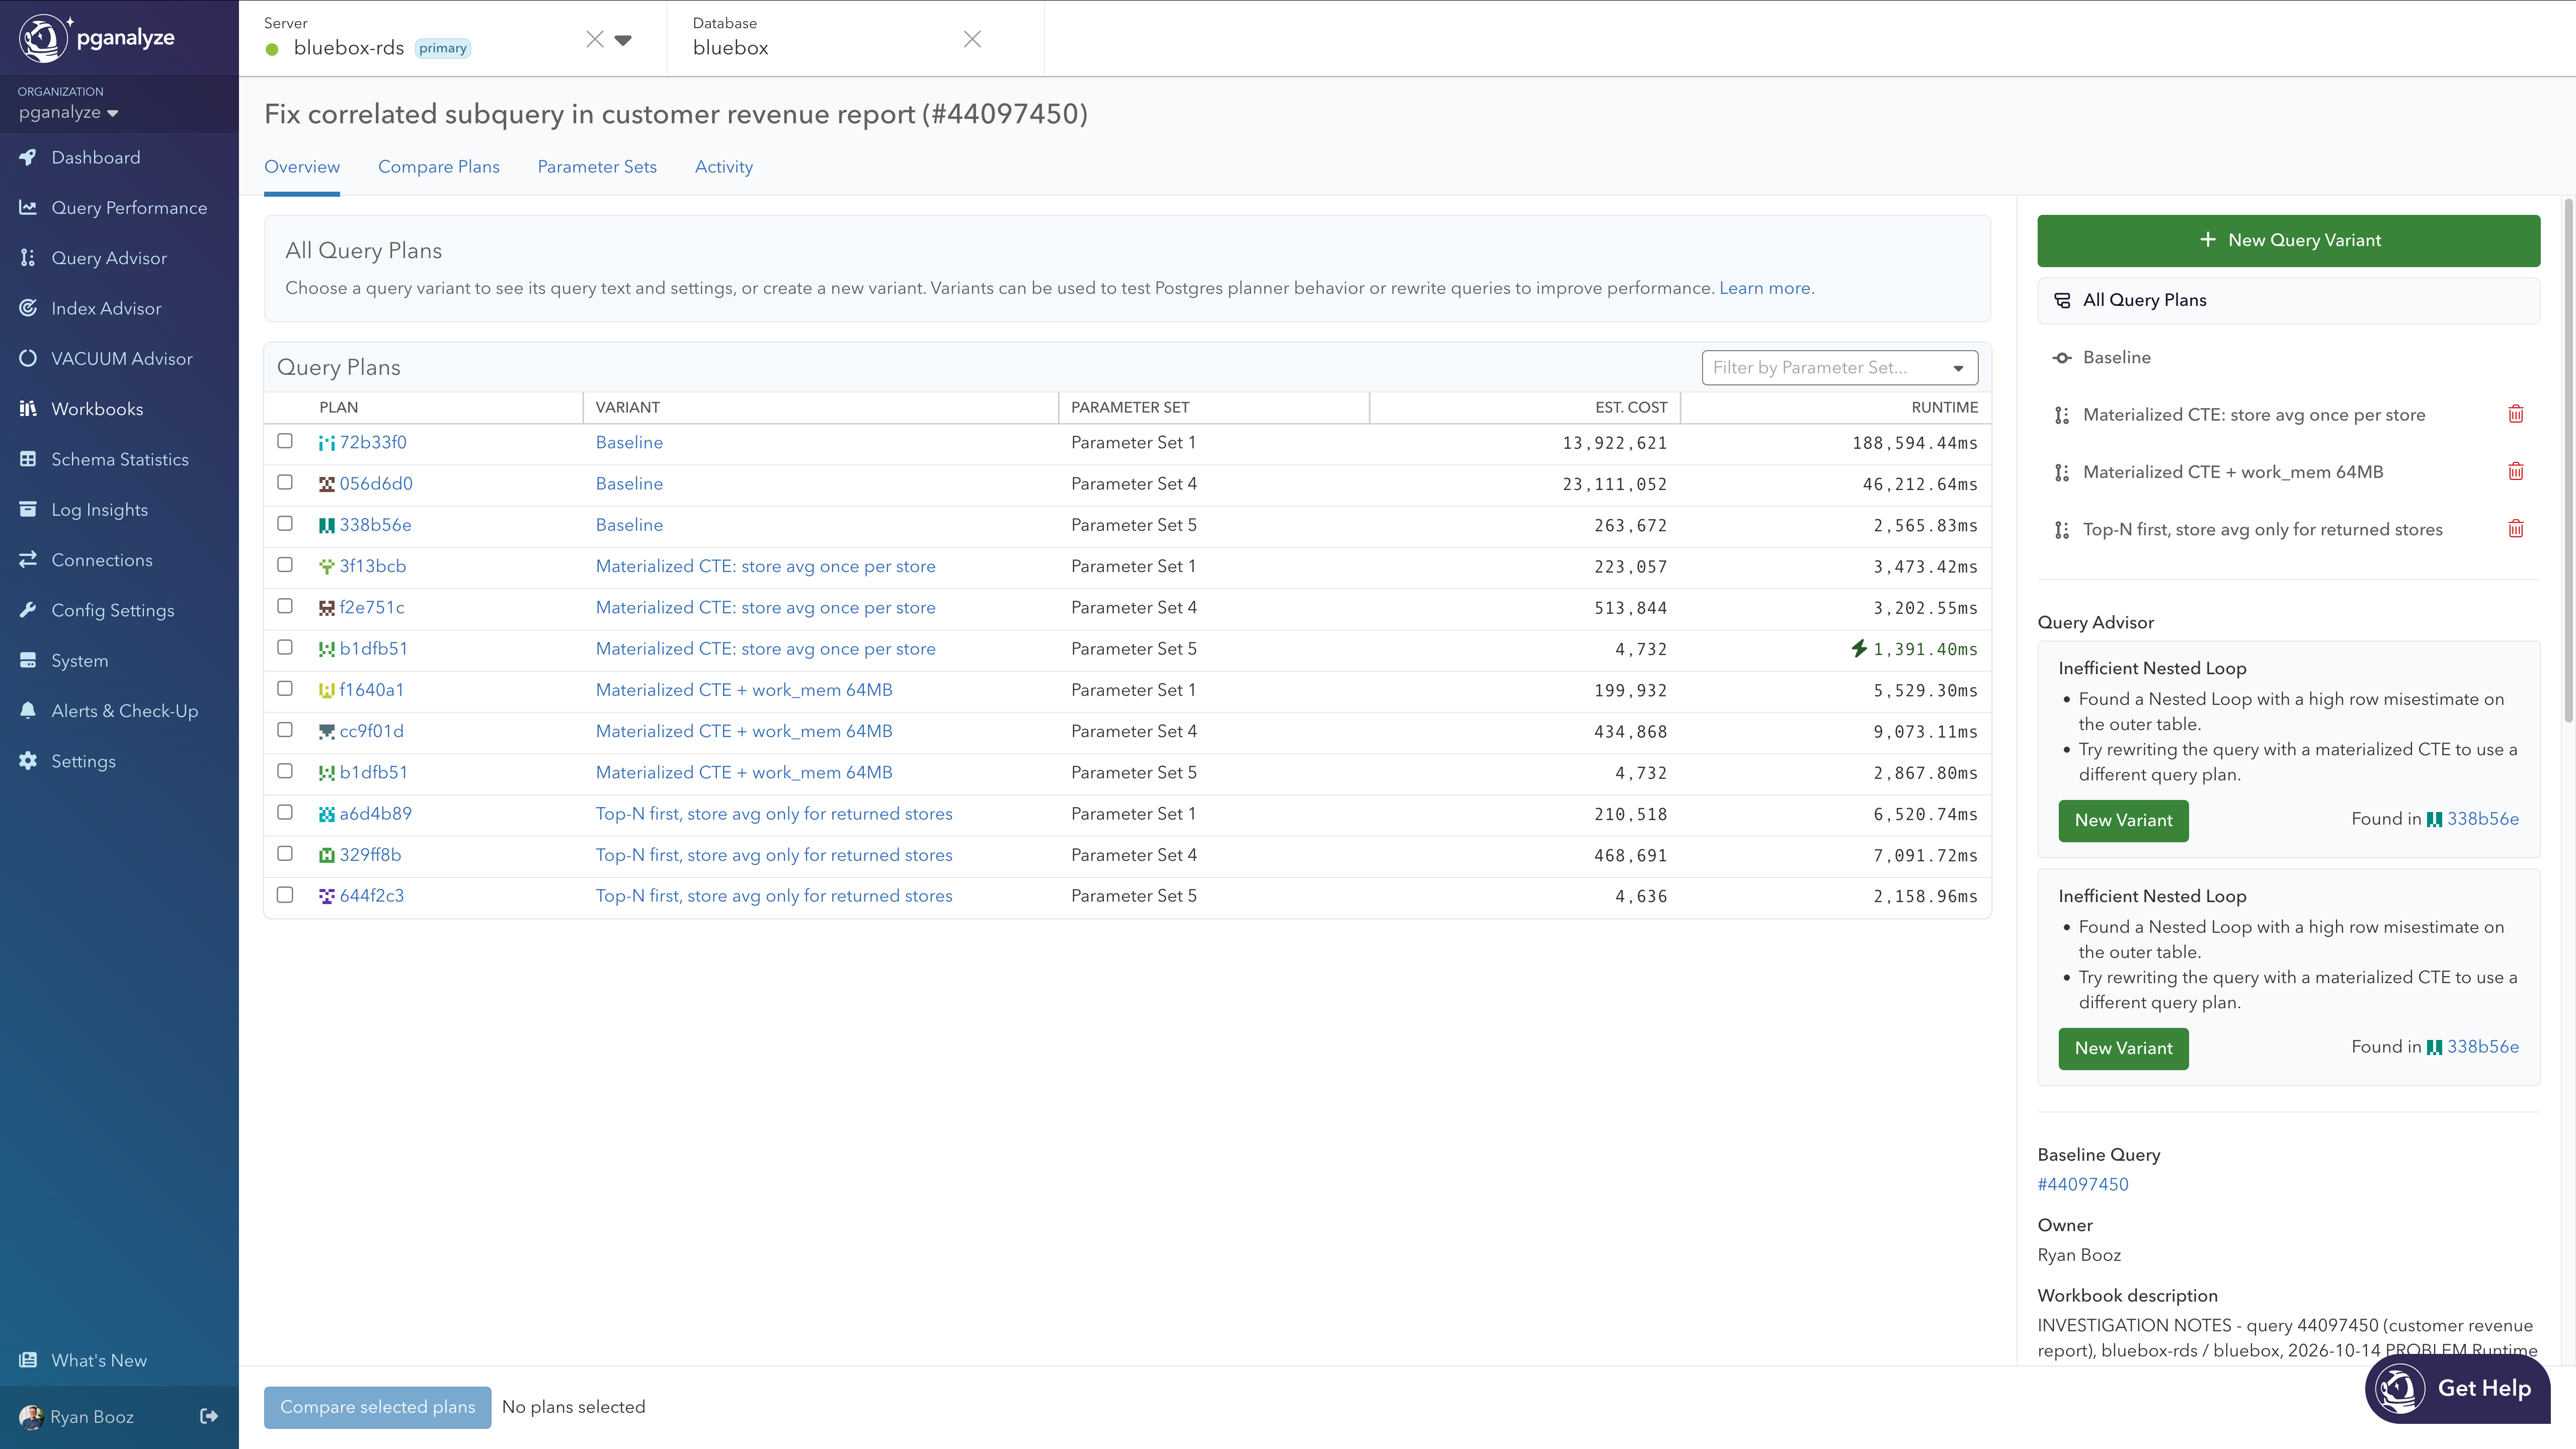Check the box for plan 3f13bcb

coord(285,565)
